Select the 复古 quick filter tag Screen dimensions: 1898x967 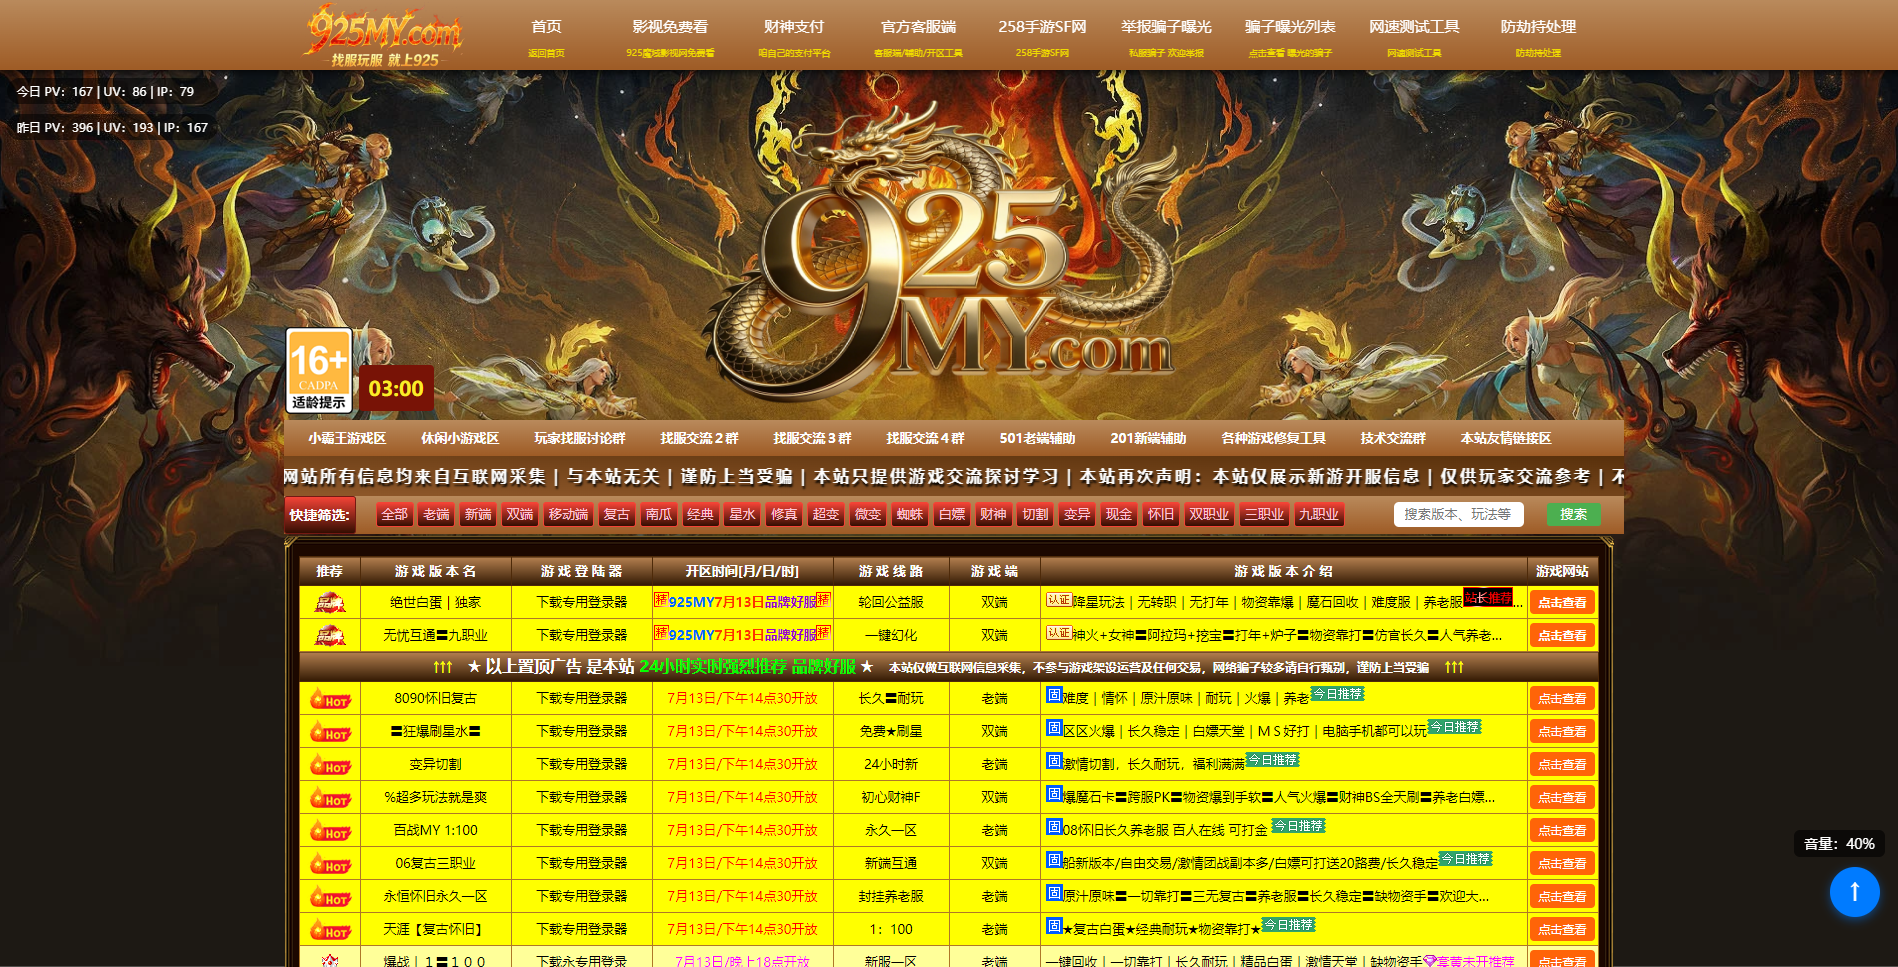(x=617, y=514)
